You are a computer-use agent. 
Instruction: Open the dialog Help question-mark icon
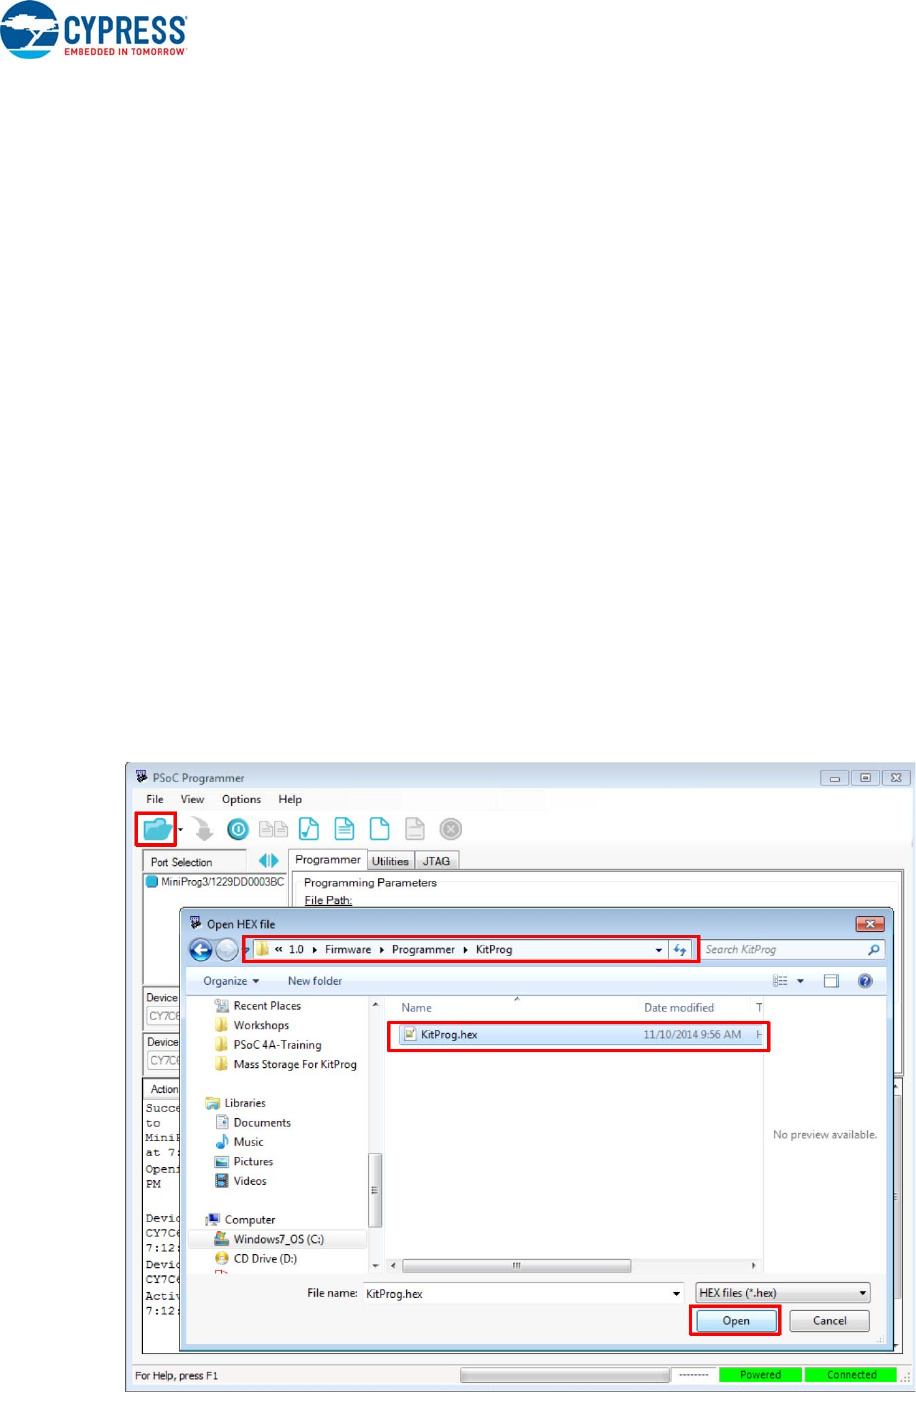(x=865, y=981)
